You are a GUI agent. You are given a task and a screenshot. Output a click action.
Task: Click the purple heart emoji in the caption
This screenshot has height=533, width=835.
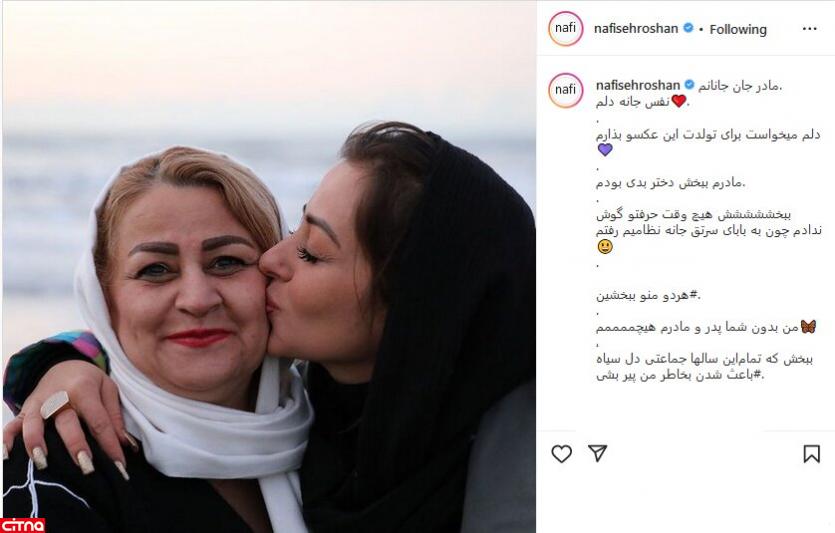605,150
